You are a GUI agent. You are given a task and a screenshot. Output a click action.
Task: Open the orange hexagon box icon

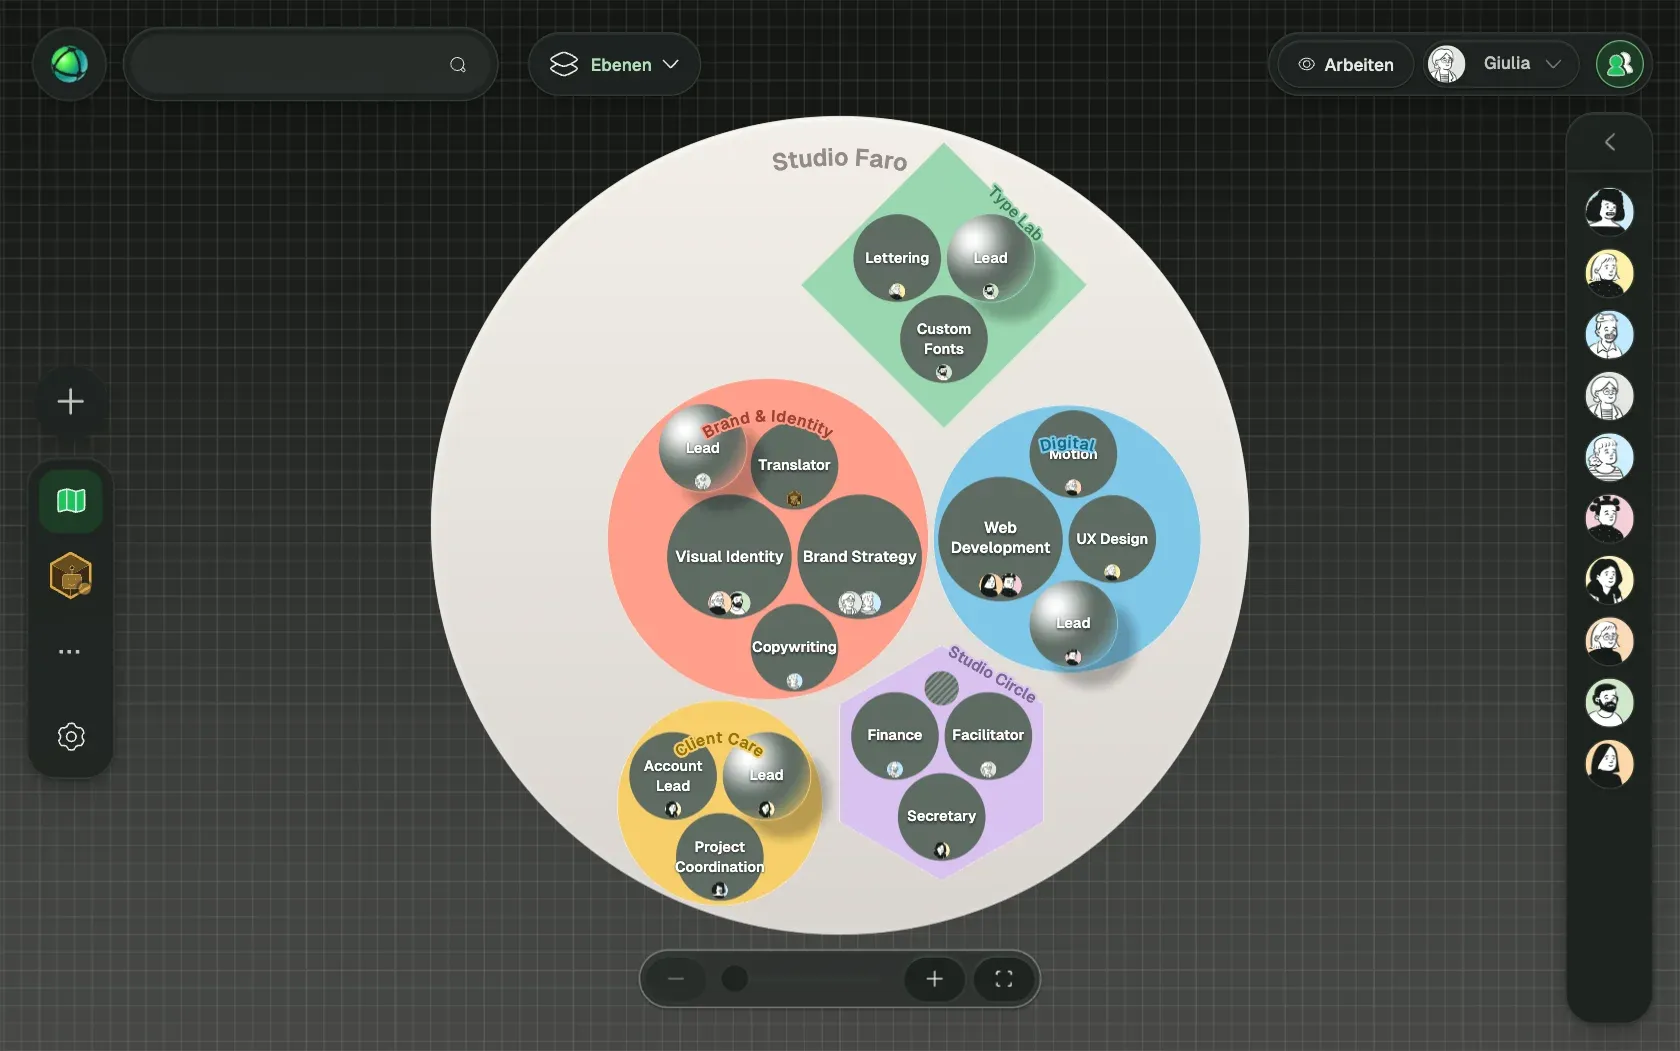(x=71, y=576)
